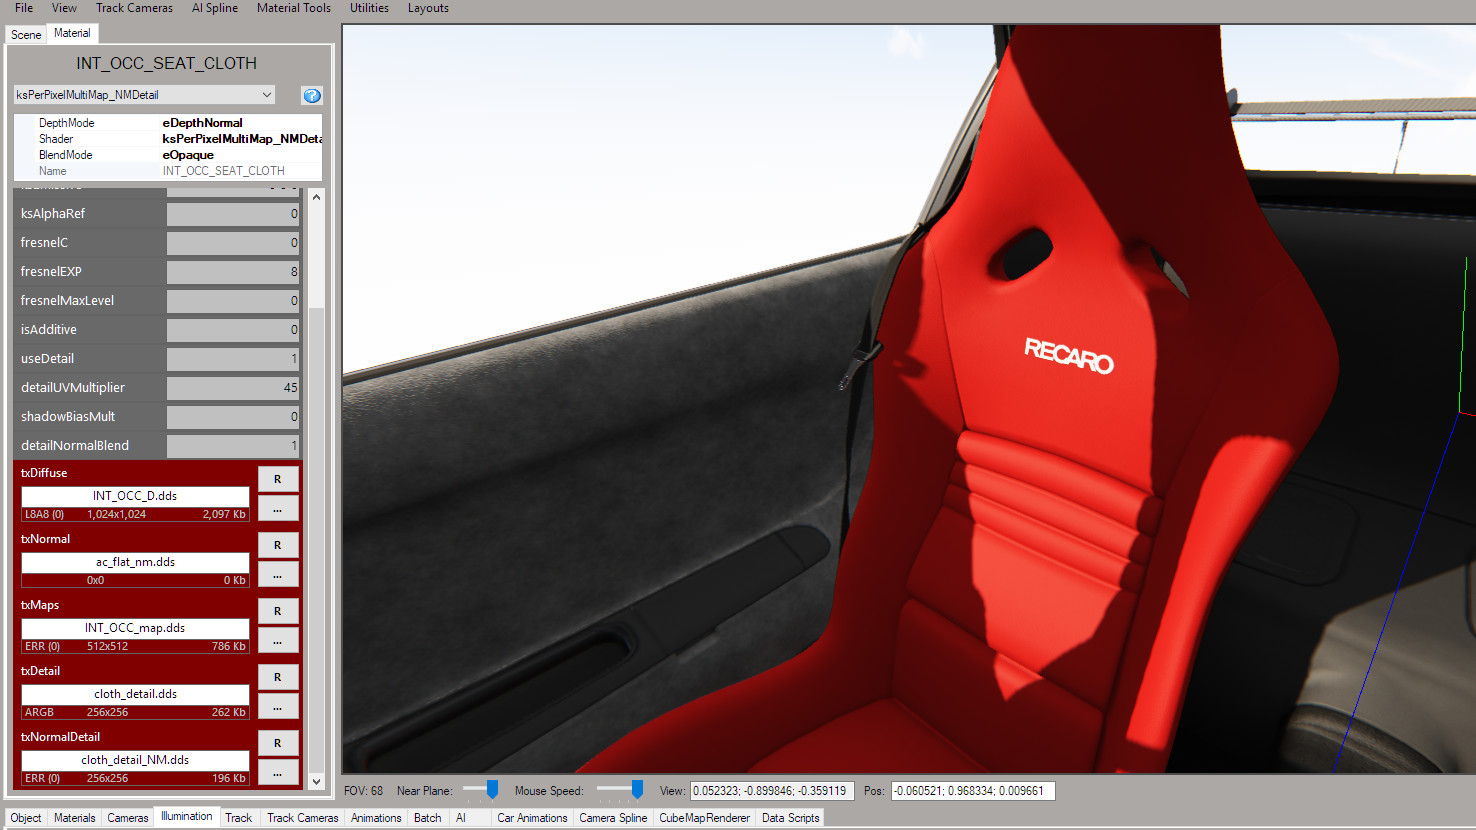Reload txNormal texture with R button
The height and width of the screenshot is (830, 1476).
tap(278, 545)
